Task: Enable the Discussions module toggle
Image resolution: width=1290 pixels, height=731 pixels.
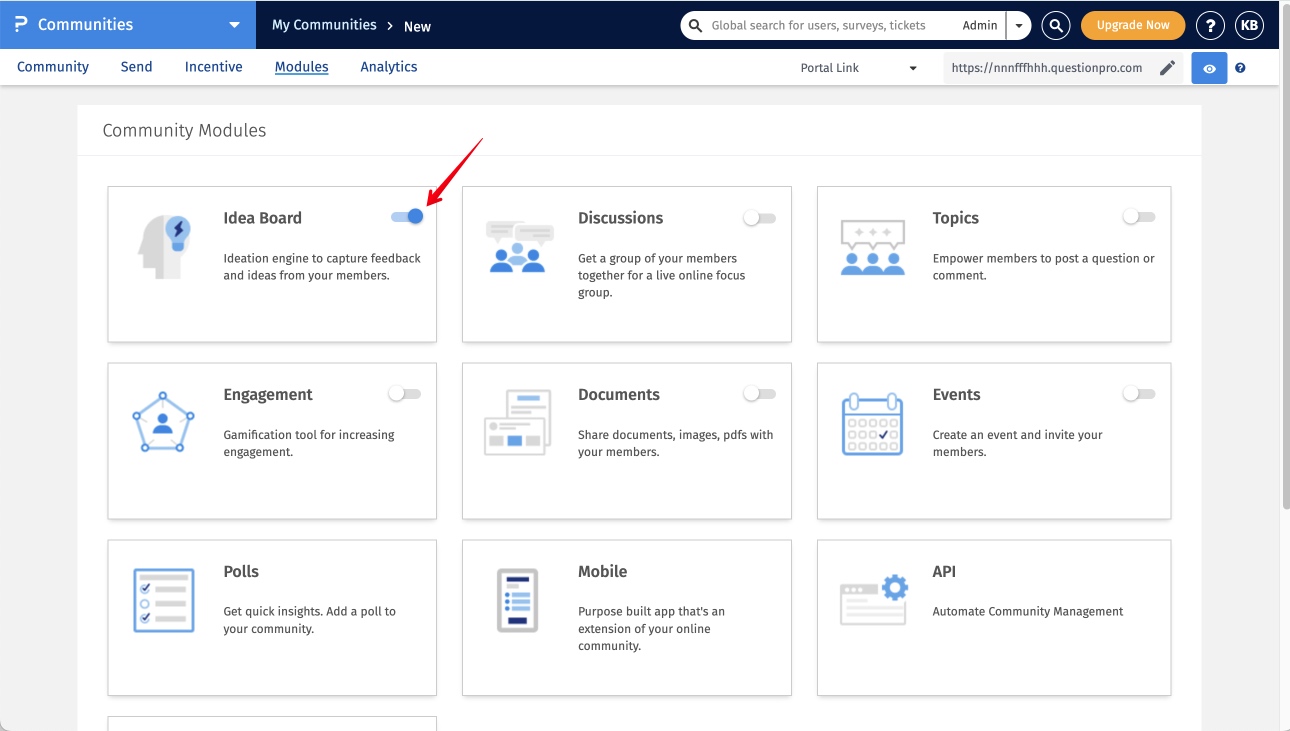Action: [760, 218]
